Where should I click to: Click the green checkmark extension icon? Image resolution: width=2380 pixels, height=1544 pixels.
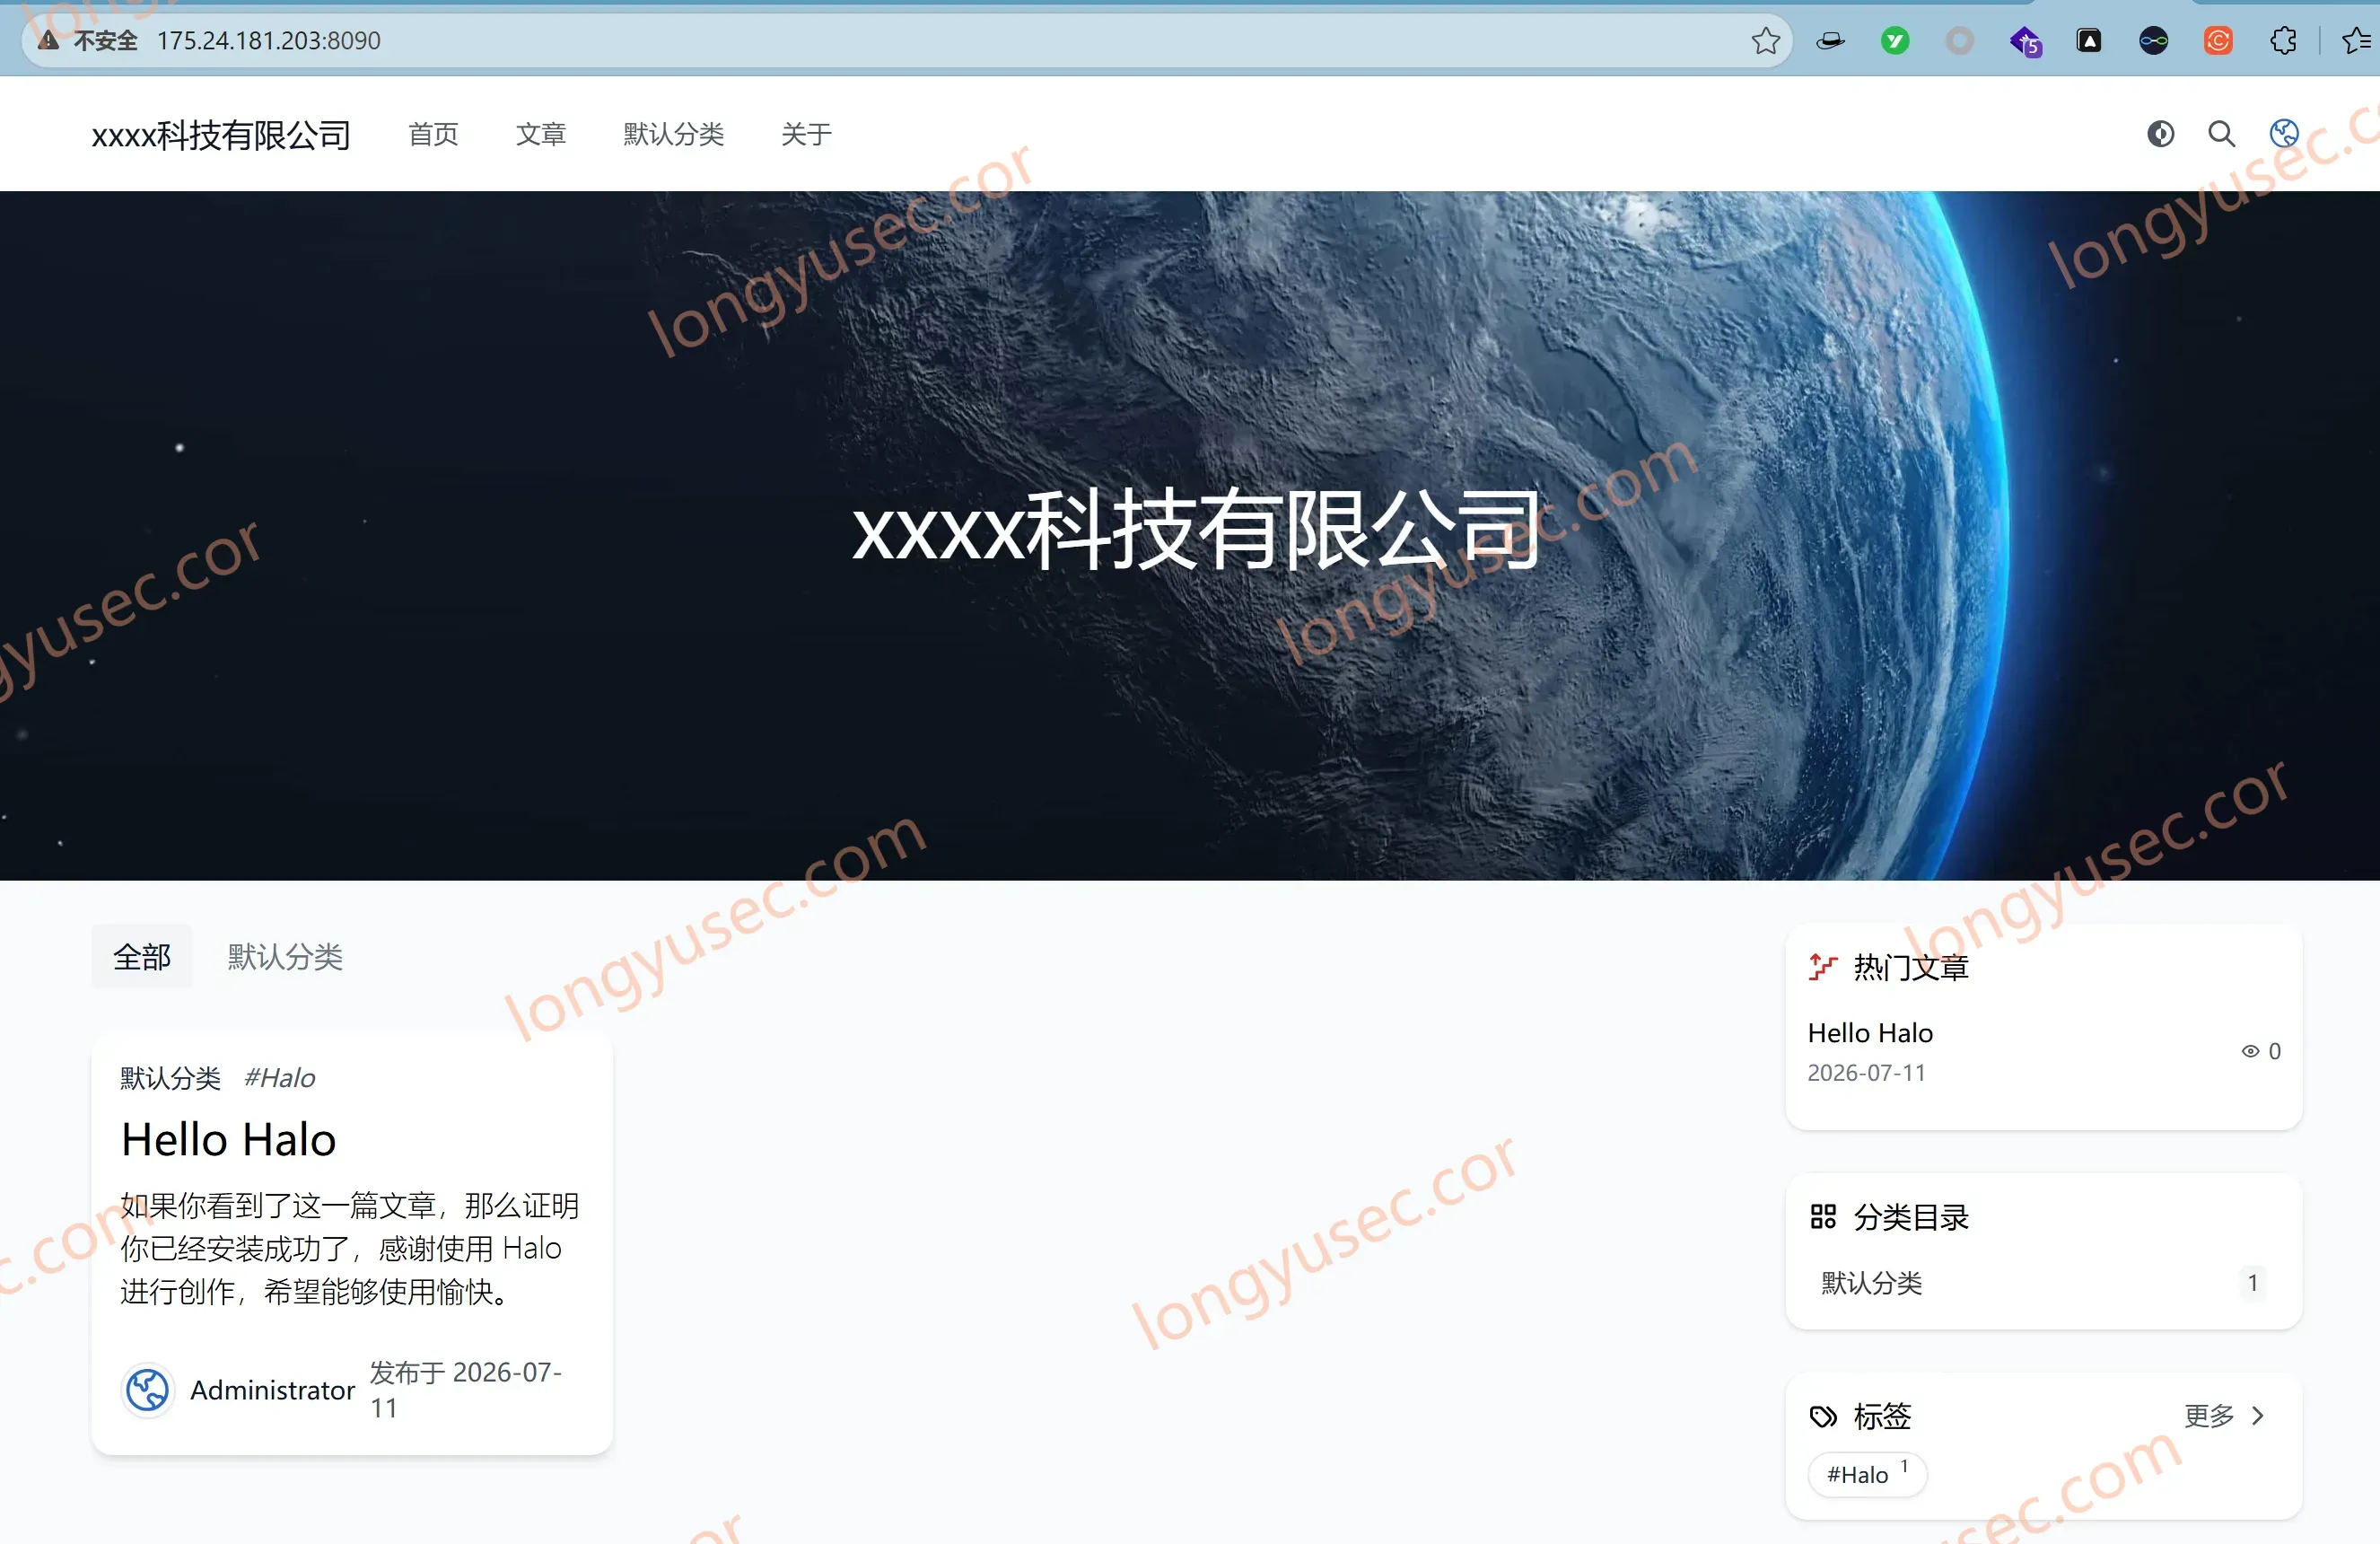1894,41
